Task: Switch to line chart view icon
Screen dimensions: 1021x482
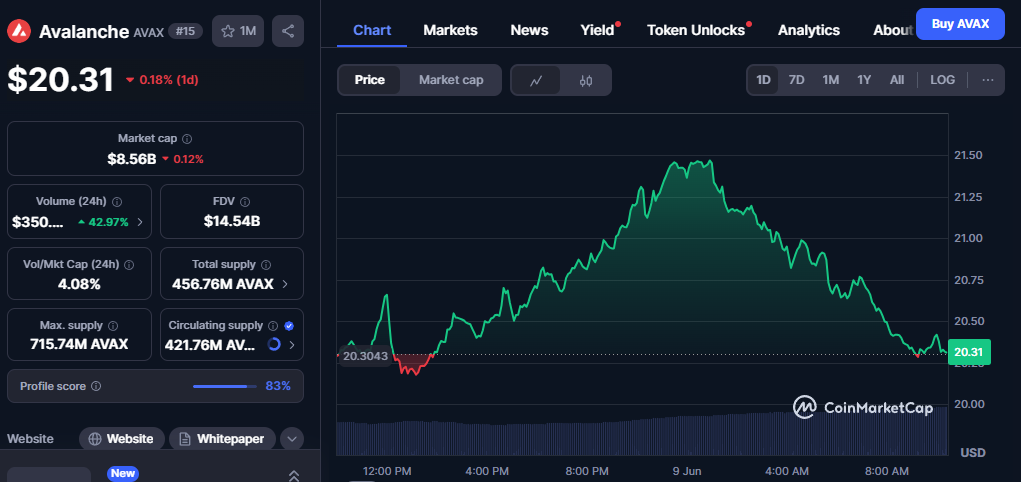Action: click(536, 81)
